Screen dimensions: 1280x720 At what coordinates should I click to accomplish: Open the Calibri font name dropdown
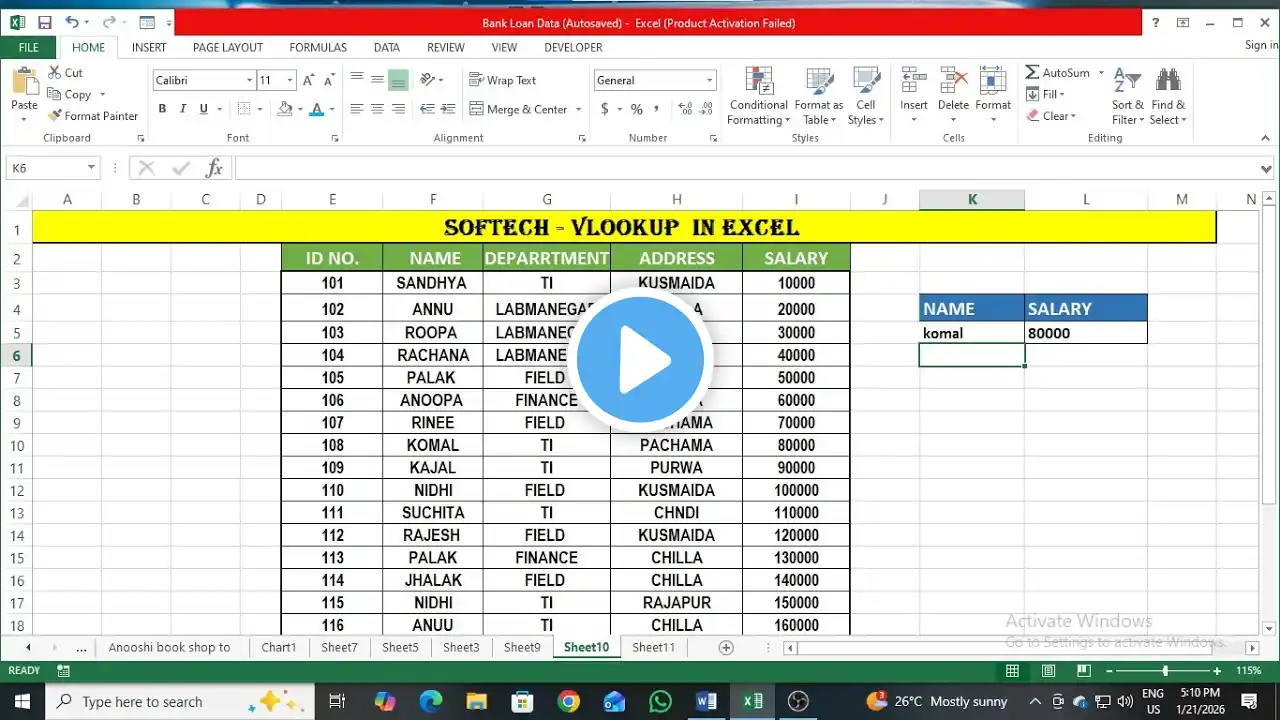(250, 80)
